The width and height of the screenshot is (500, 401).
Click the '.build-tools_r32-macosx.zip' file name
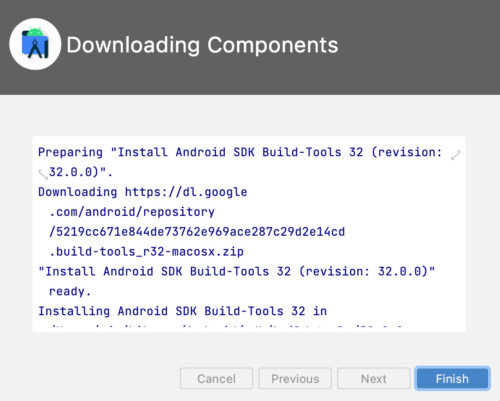[x=146, y=251]
